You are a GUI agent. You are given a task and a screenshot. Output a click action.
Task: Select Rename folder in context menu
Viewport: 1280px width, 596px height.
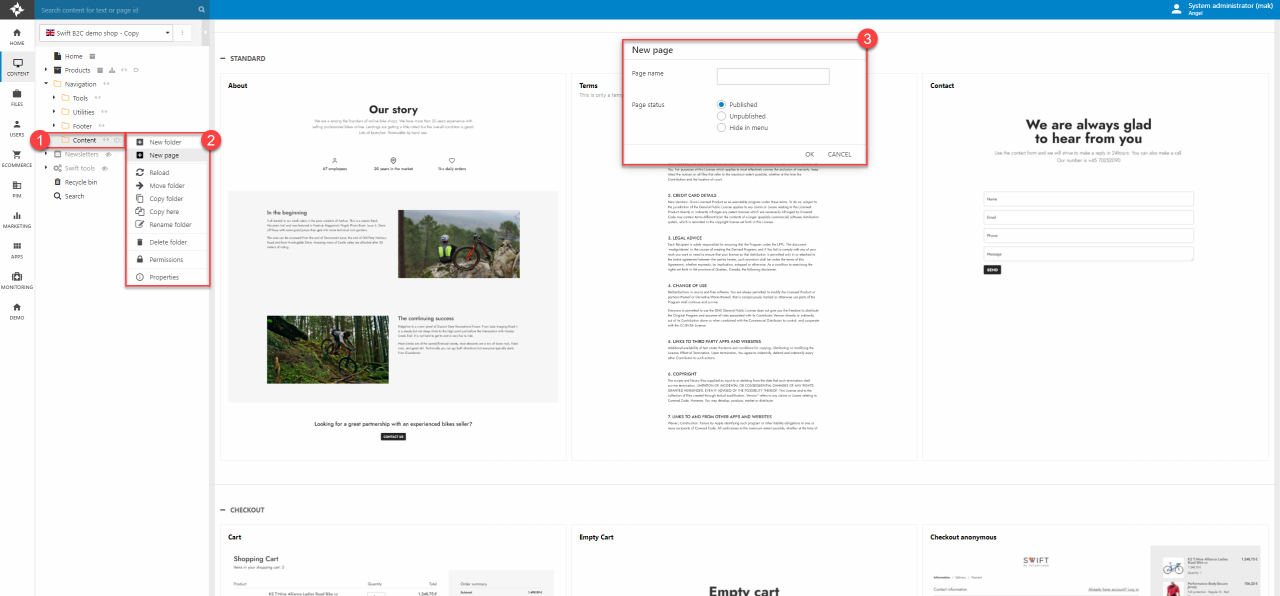point(170,225)
